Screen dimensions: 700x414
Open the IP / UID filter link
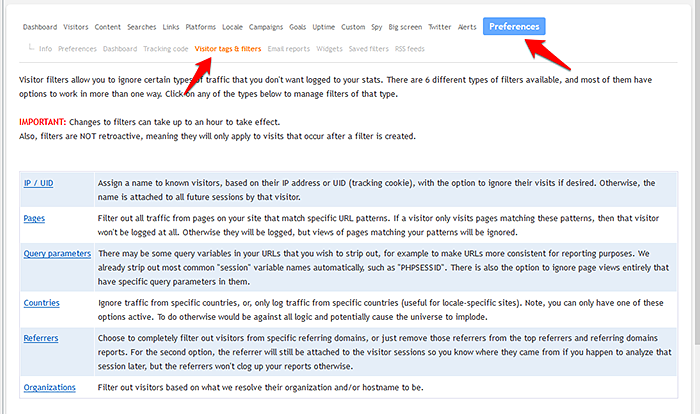[39, 183]
